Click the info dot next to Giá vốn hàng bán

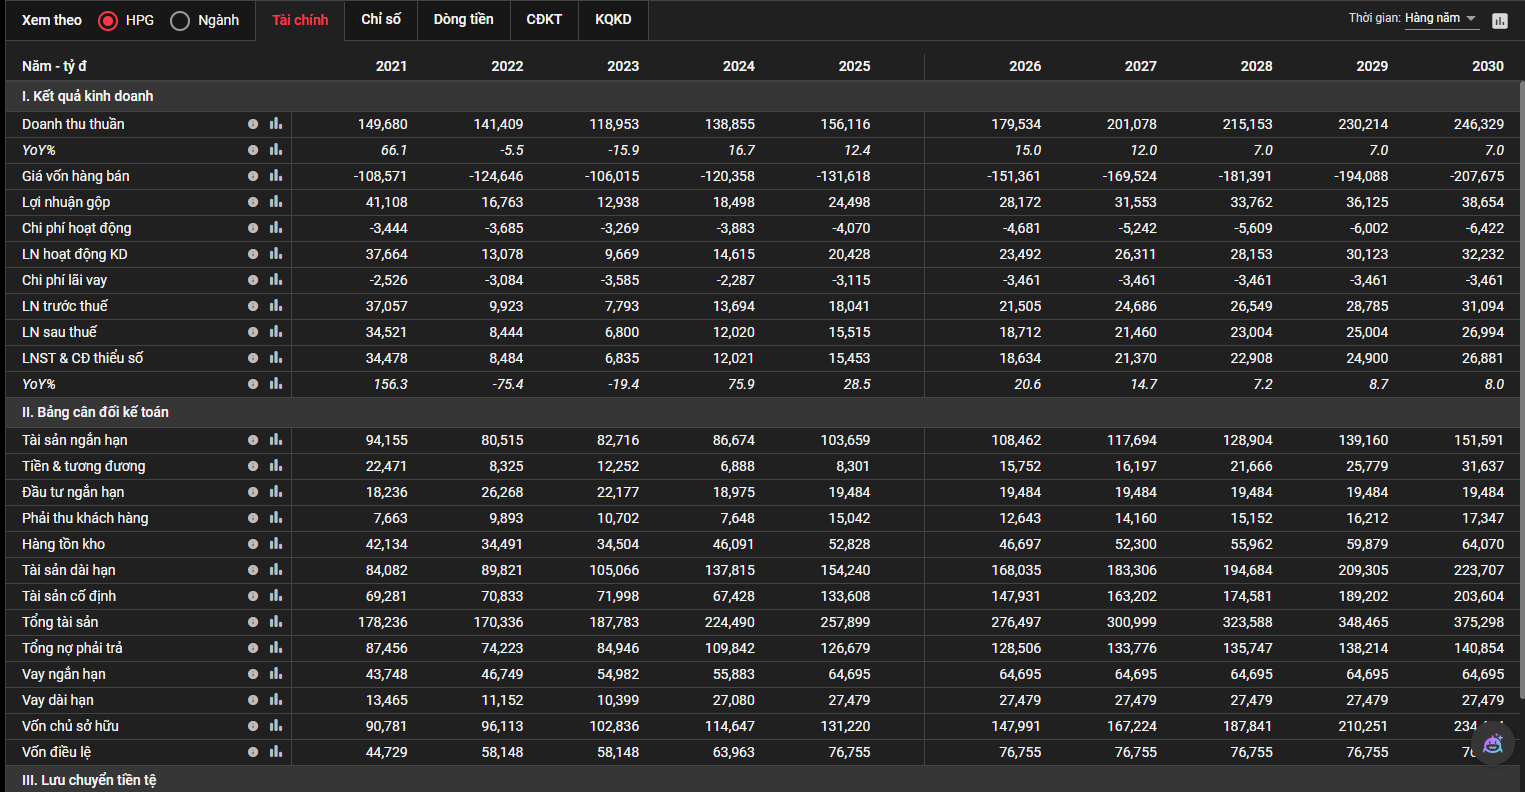(253, 176)
